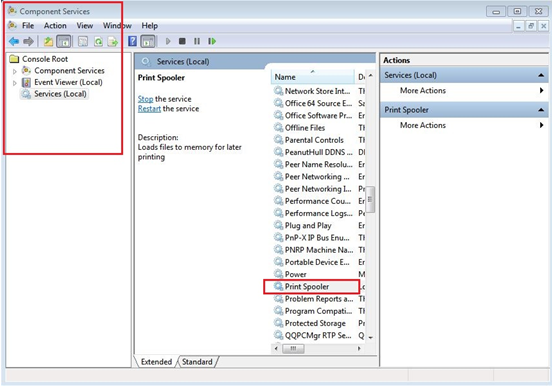Click the Back arrow toolbar icon
Screen dimensions: 552x386
tap(14, 42)
